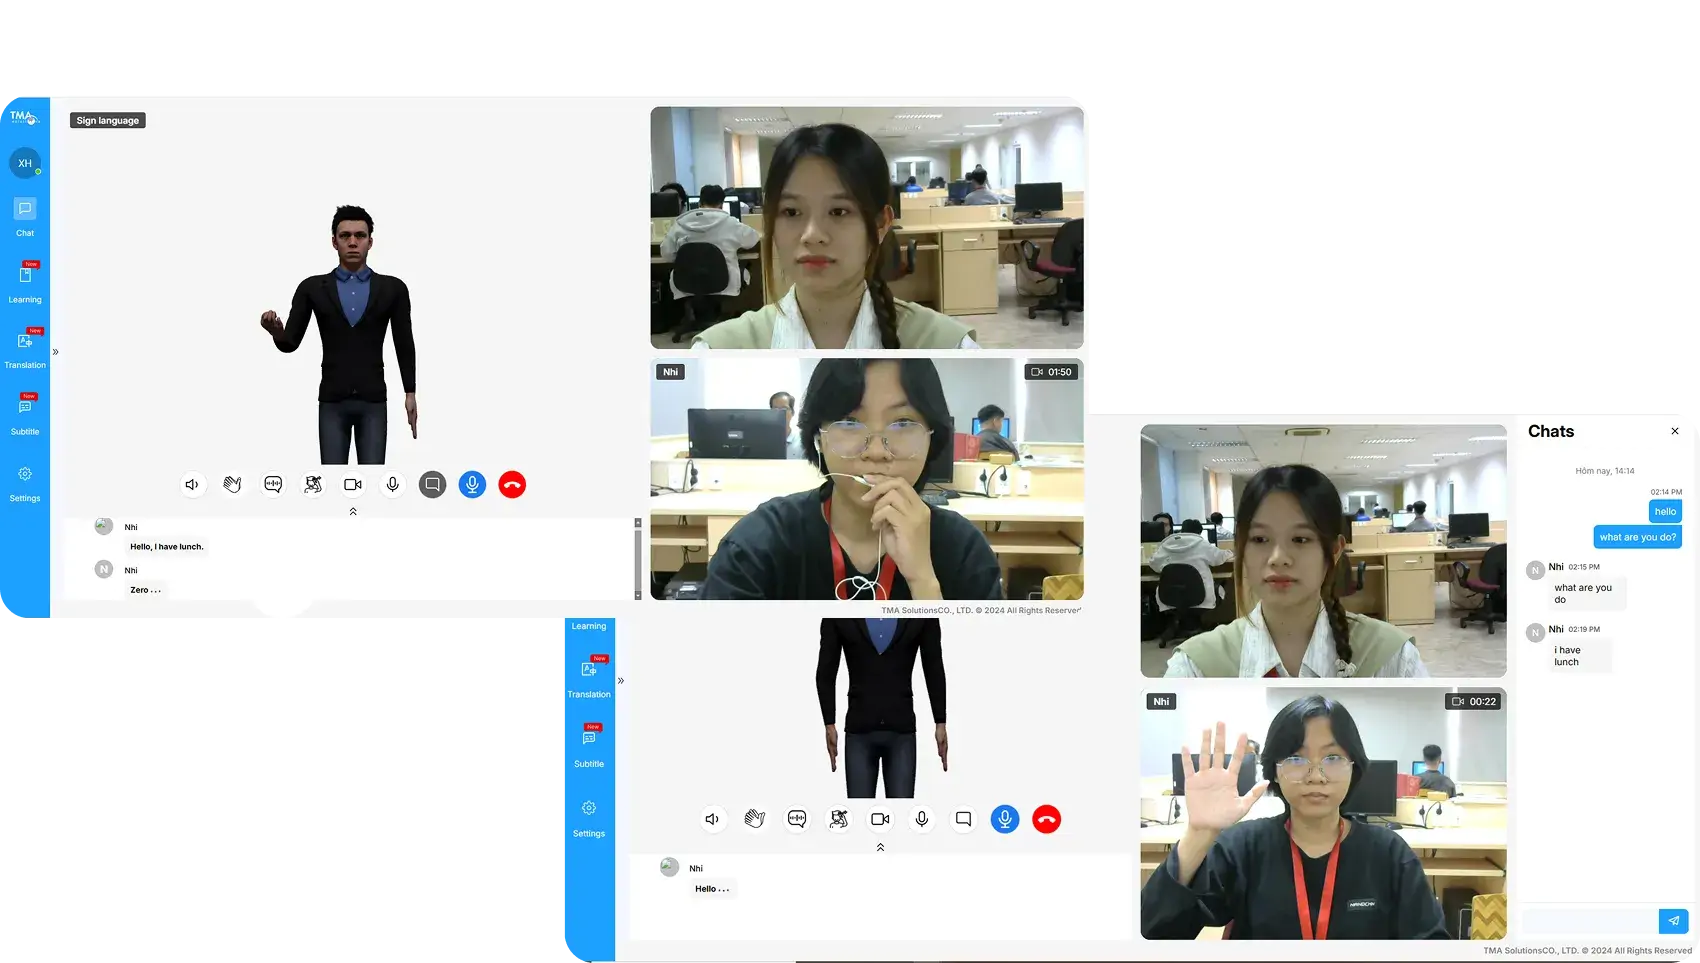The image size is (1700, 963).
Task: Click the 'what are you do' message from Nhi
Action: click(1587, 594)
